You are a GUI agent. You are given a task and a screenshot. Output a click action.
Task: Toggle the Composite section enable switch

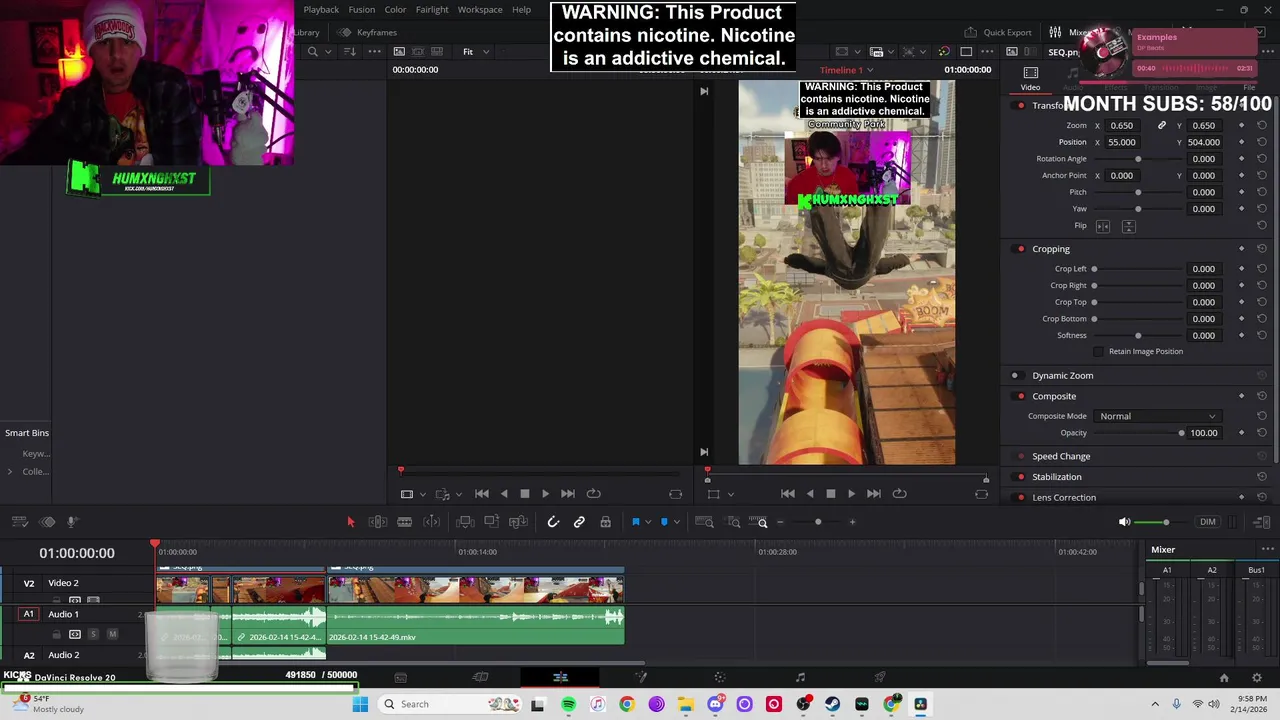1020,396
